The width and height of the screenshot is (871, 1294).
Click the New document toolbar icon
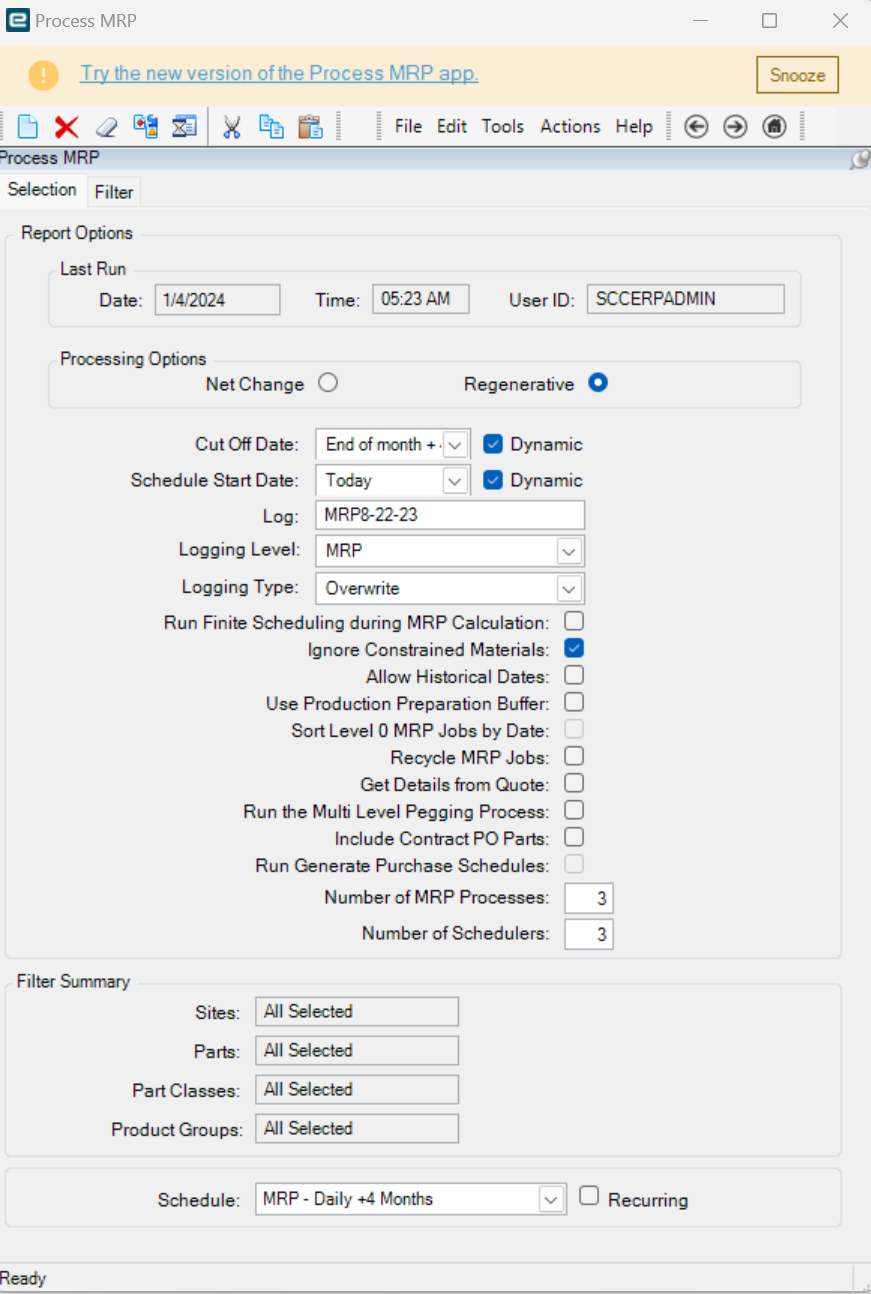28,127
